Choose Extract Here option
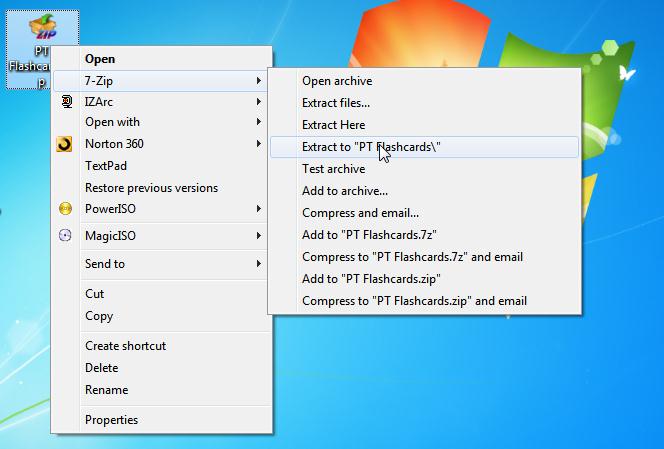This screenshot has height=449, width=664. [x=424, y=125]
